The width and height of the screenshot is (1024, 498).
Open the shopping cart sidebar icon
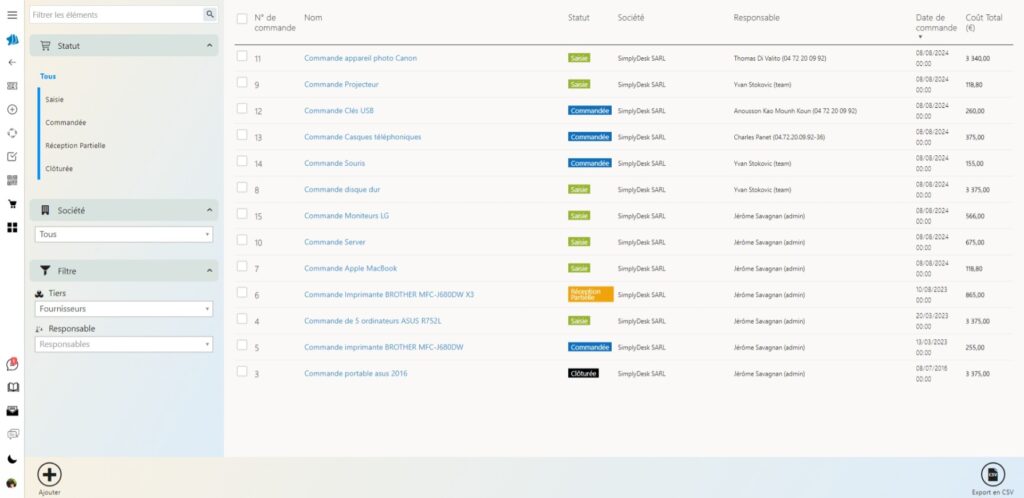[x=12, y=204]
